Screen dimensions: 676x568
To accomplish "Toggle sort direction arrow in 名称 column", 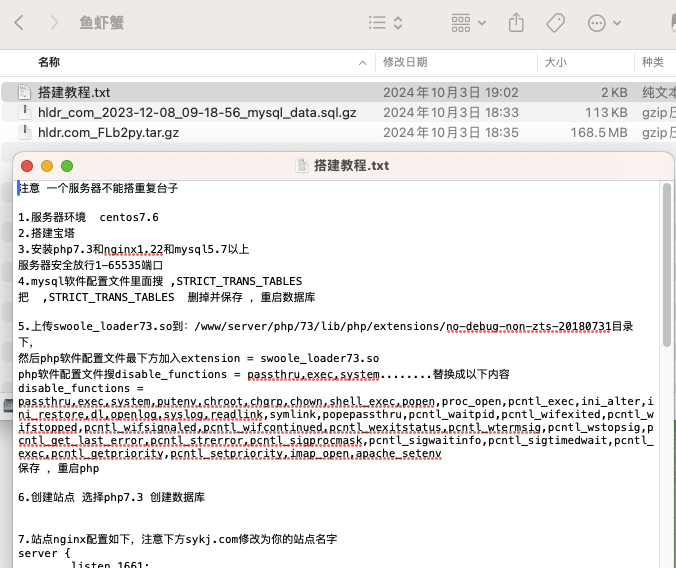I will pos(363,63).
